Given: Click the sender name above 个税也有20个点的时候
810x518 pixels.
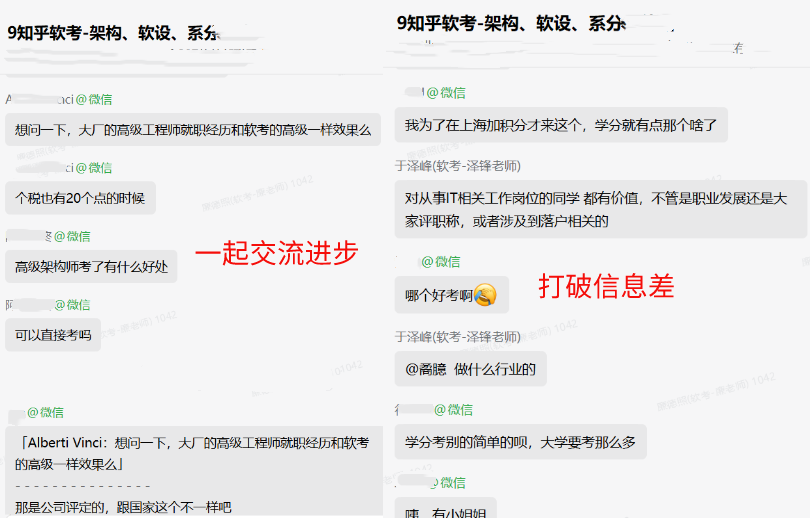Looking at the screenshot, I should click(64, 167).
